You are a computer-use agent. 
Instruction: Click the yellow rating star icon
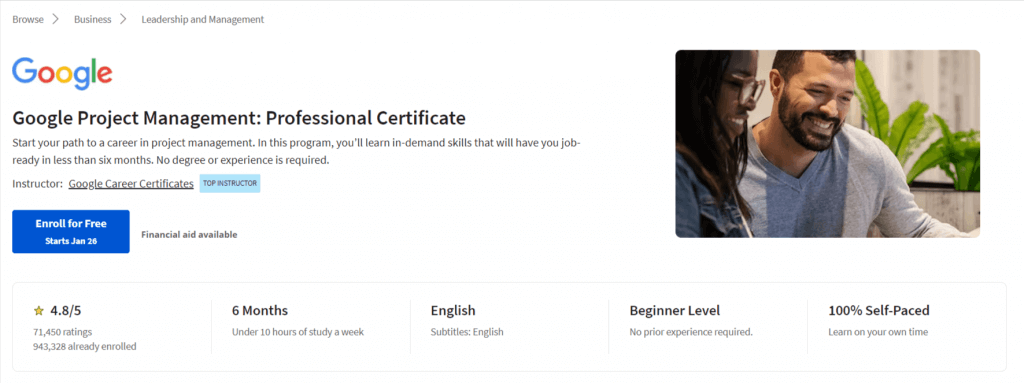(x=39, y=310)
